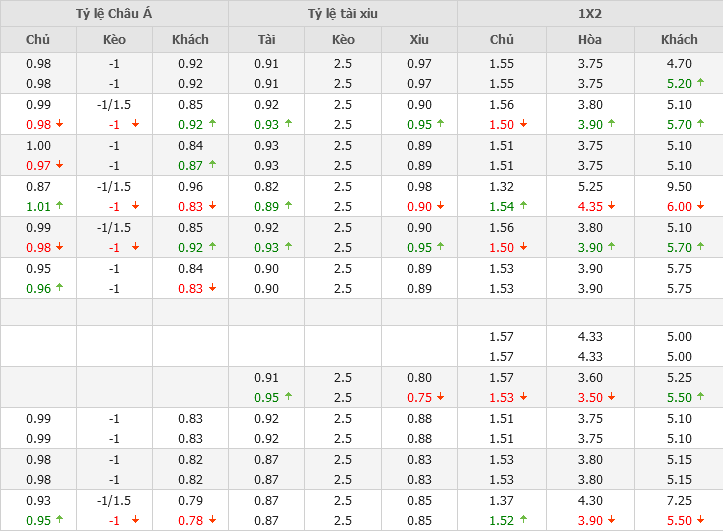Click the 1.32 home odds cell
723x531 pixels.
click(x=501, y=186)
